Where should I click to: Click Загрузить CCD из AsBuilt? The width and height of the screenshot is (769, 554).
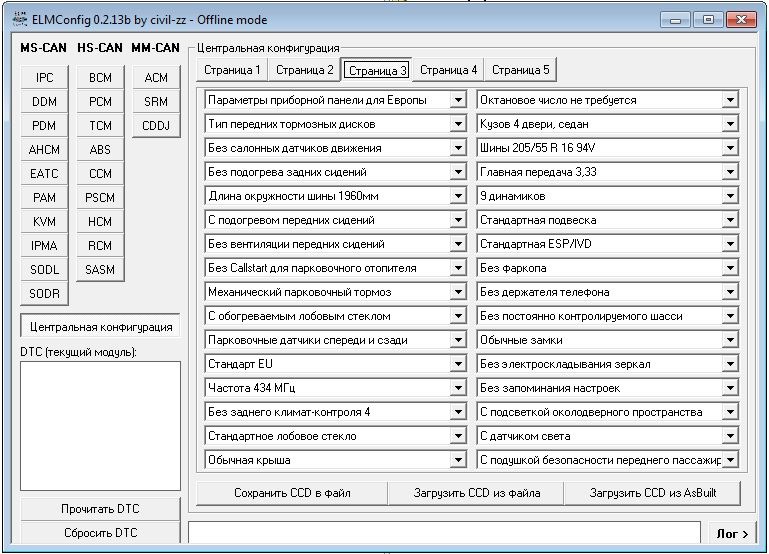pyautogui.click(x=652, y=493)
